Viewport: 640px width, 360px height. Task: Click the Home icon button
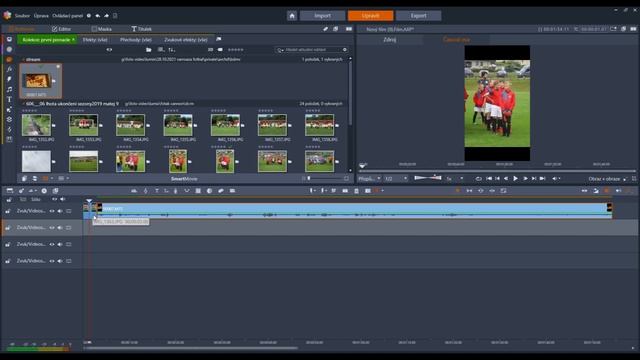point(292,16)
